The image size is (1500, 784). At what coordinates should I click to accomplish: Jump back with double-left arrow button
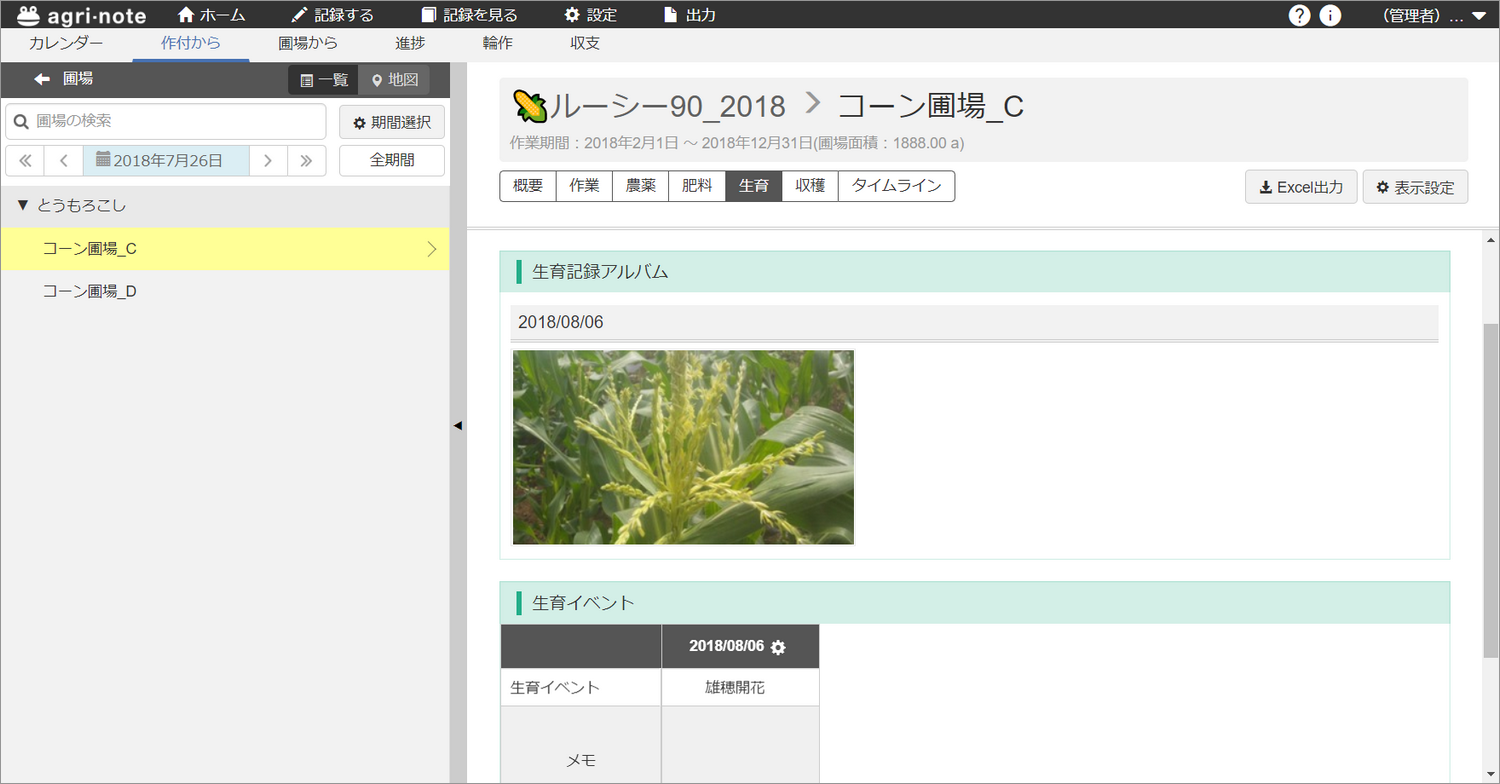25,160
